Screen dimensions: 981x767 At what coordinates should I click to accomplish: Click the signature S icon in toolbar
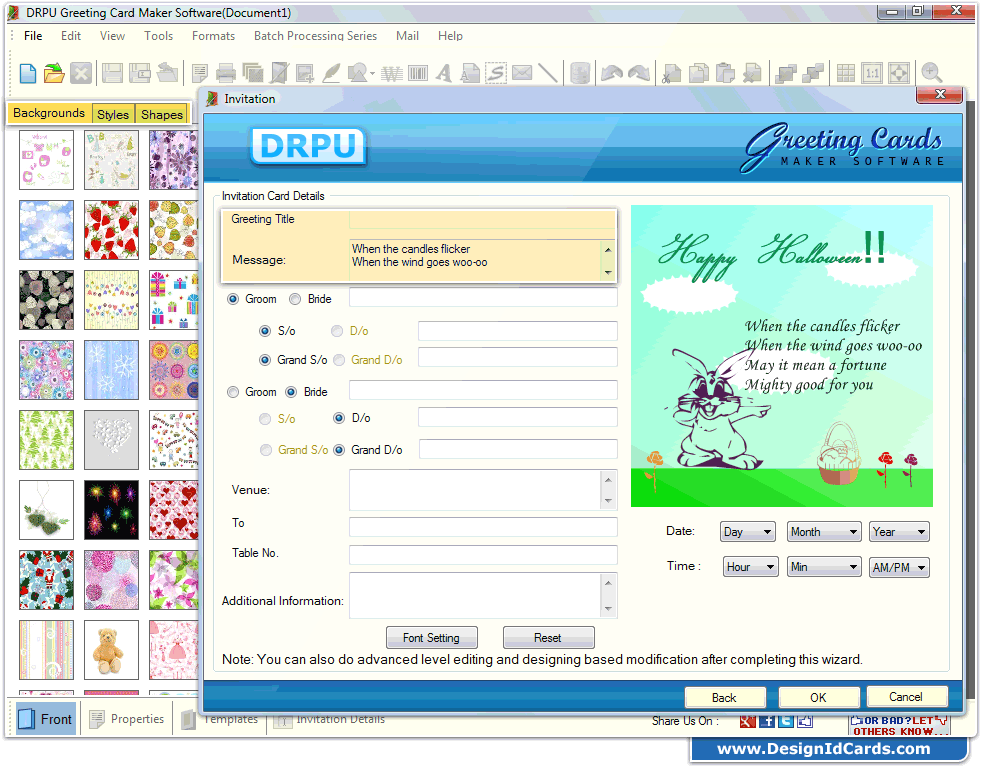click(x=496, y=73)
